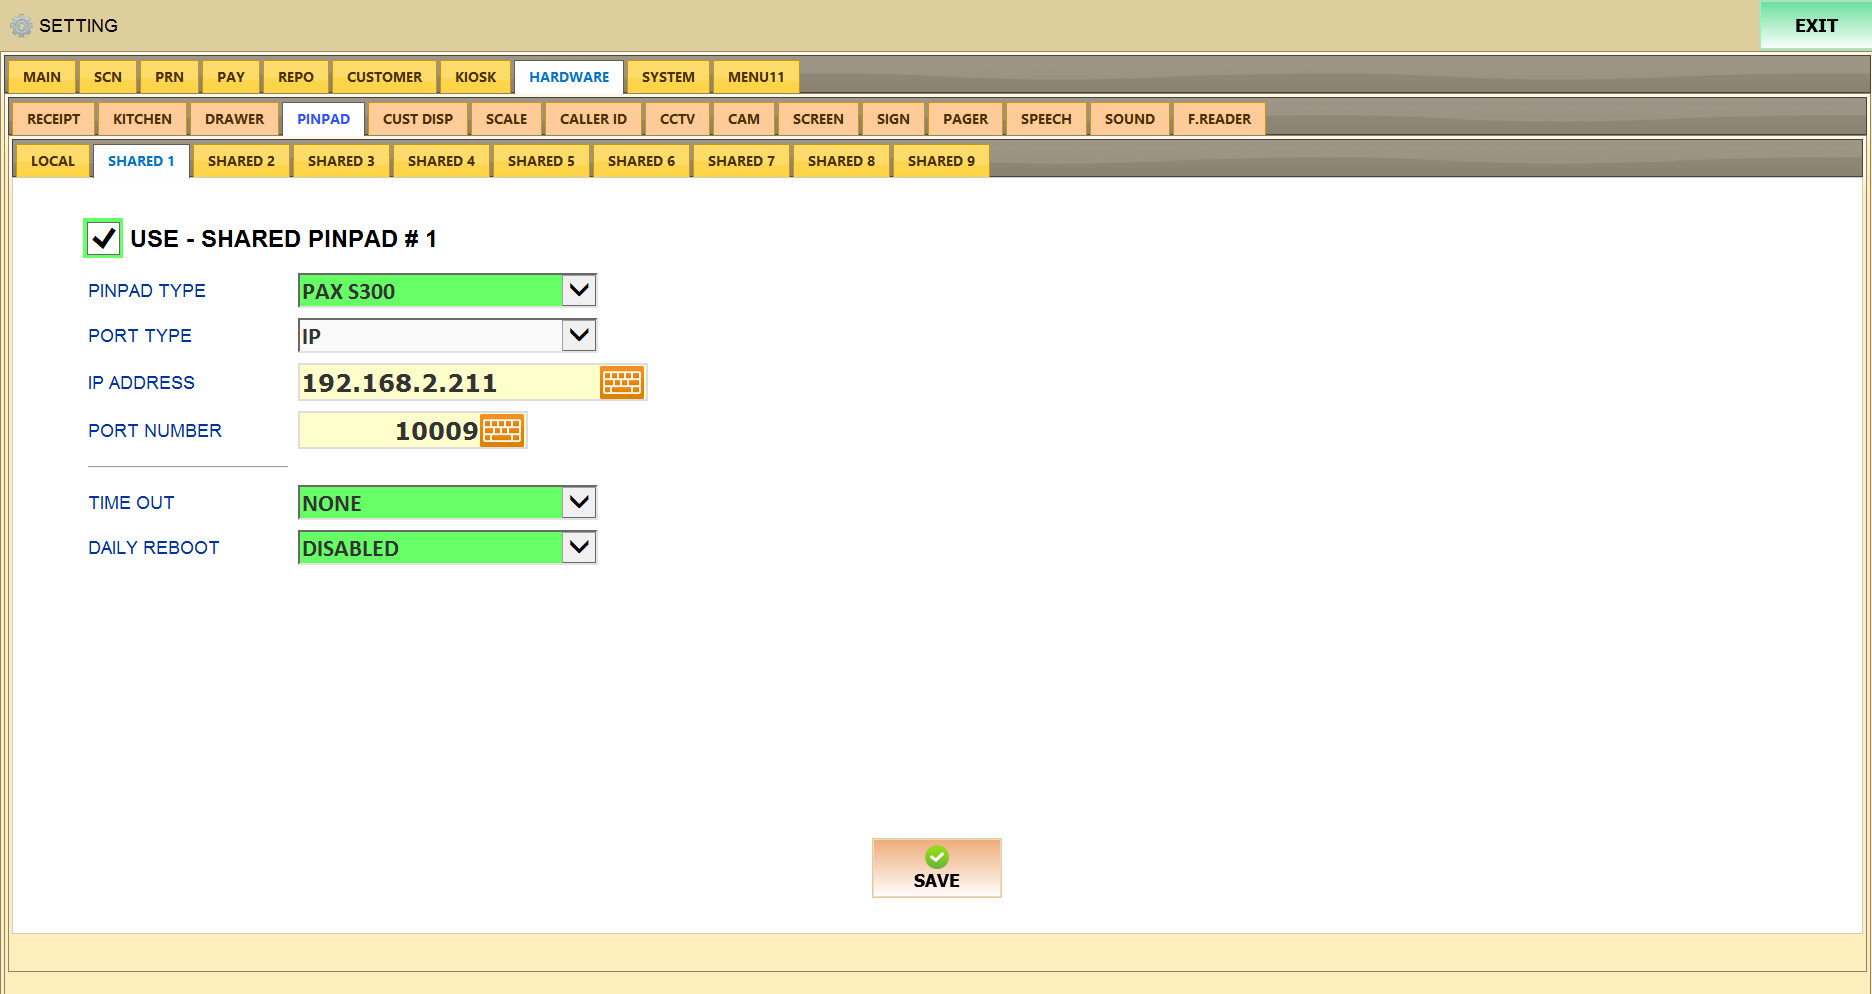Open the SHARED 3 tab
This screenshot has width=1872, height=994.
coord(341,161)
